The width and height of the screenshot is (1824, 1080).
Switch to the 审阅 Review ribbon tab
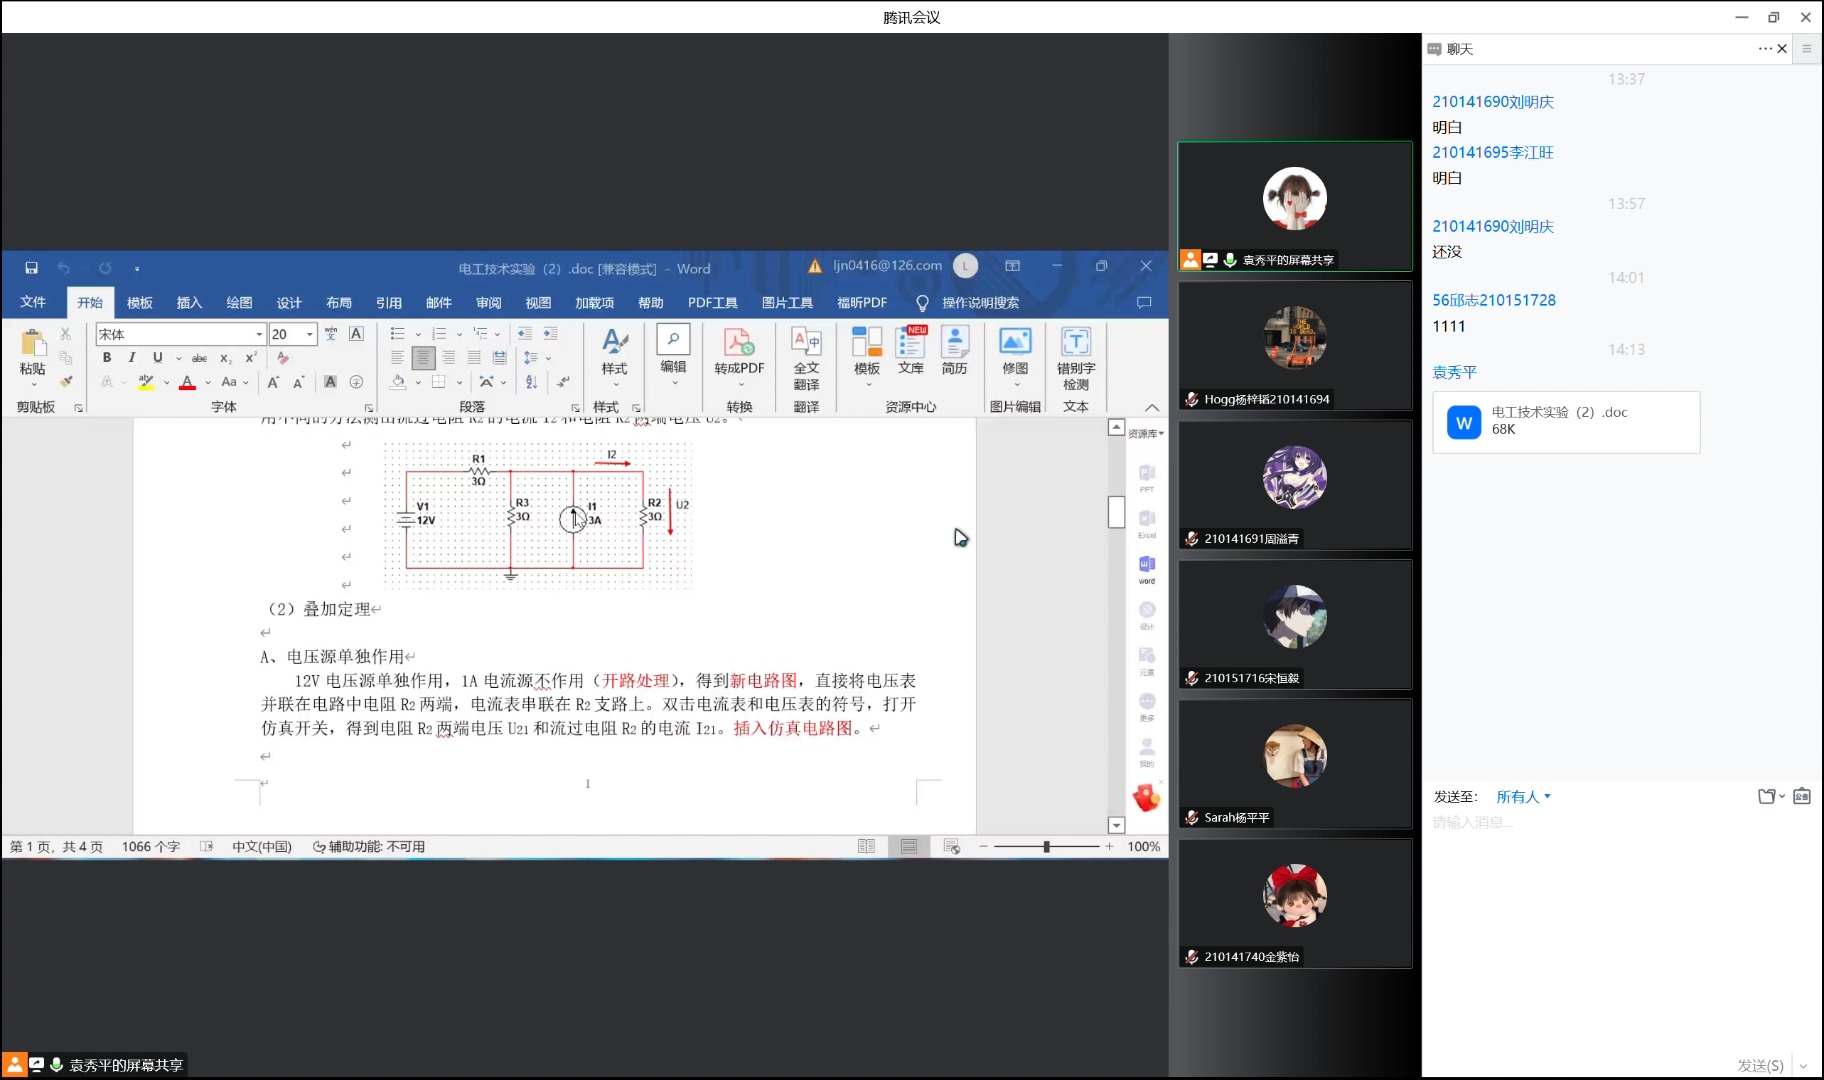point(489,302)
